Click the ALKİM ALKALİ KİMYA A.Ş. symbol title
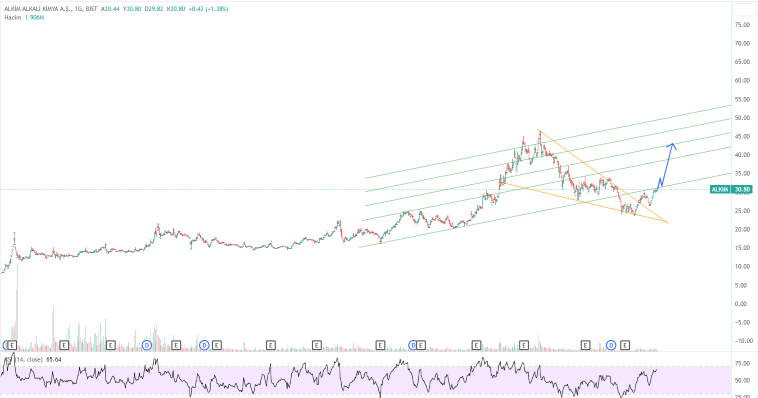758x398 pixels. click(x=37, y=9)
